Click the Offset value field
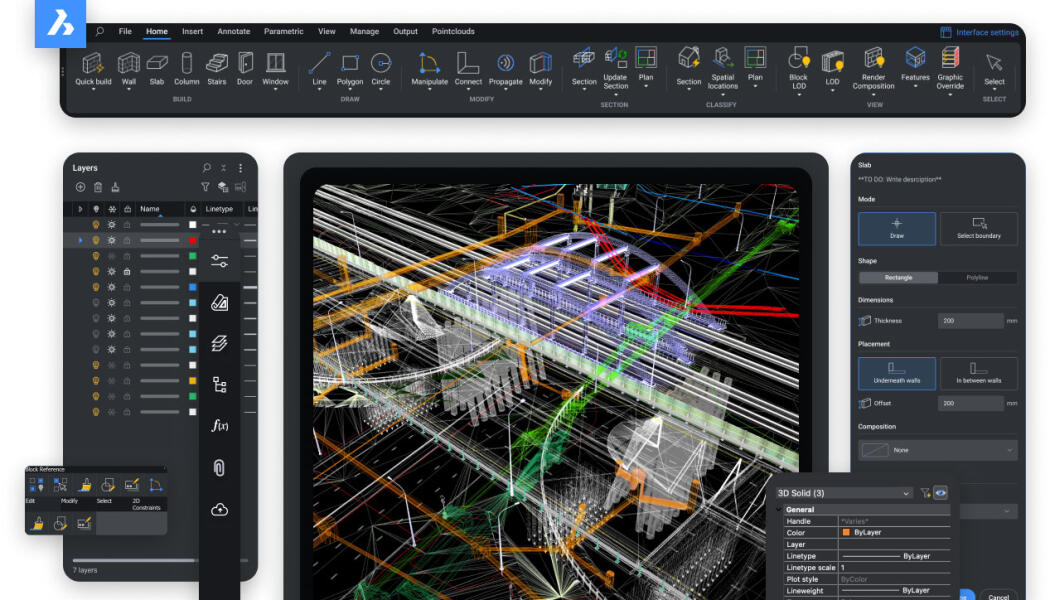This screenshot has width=1050, height=600. [x=970, y=403]
